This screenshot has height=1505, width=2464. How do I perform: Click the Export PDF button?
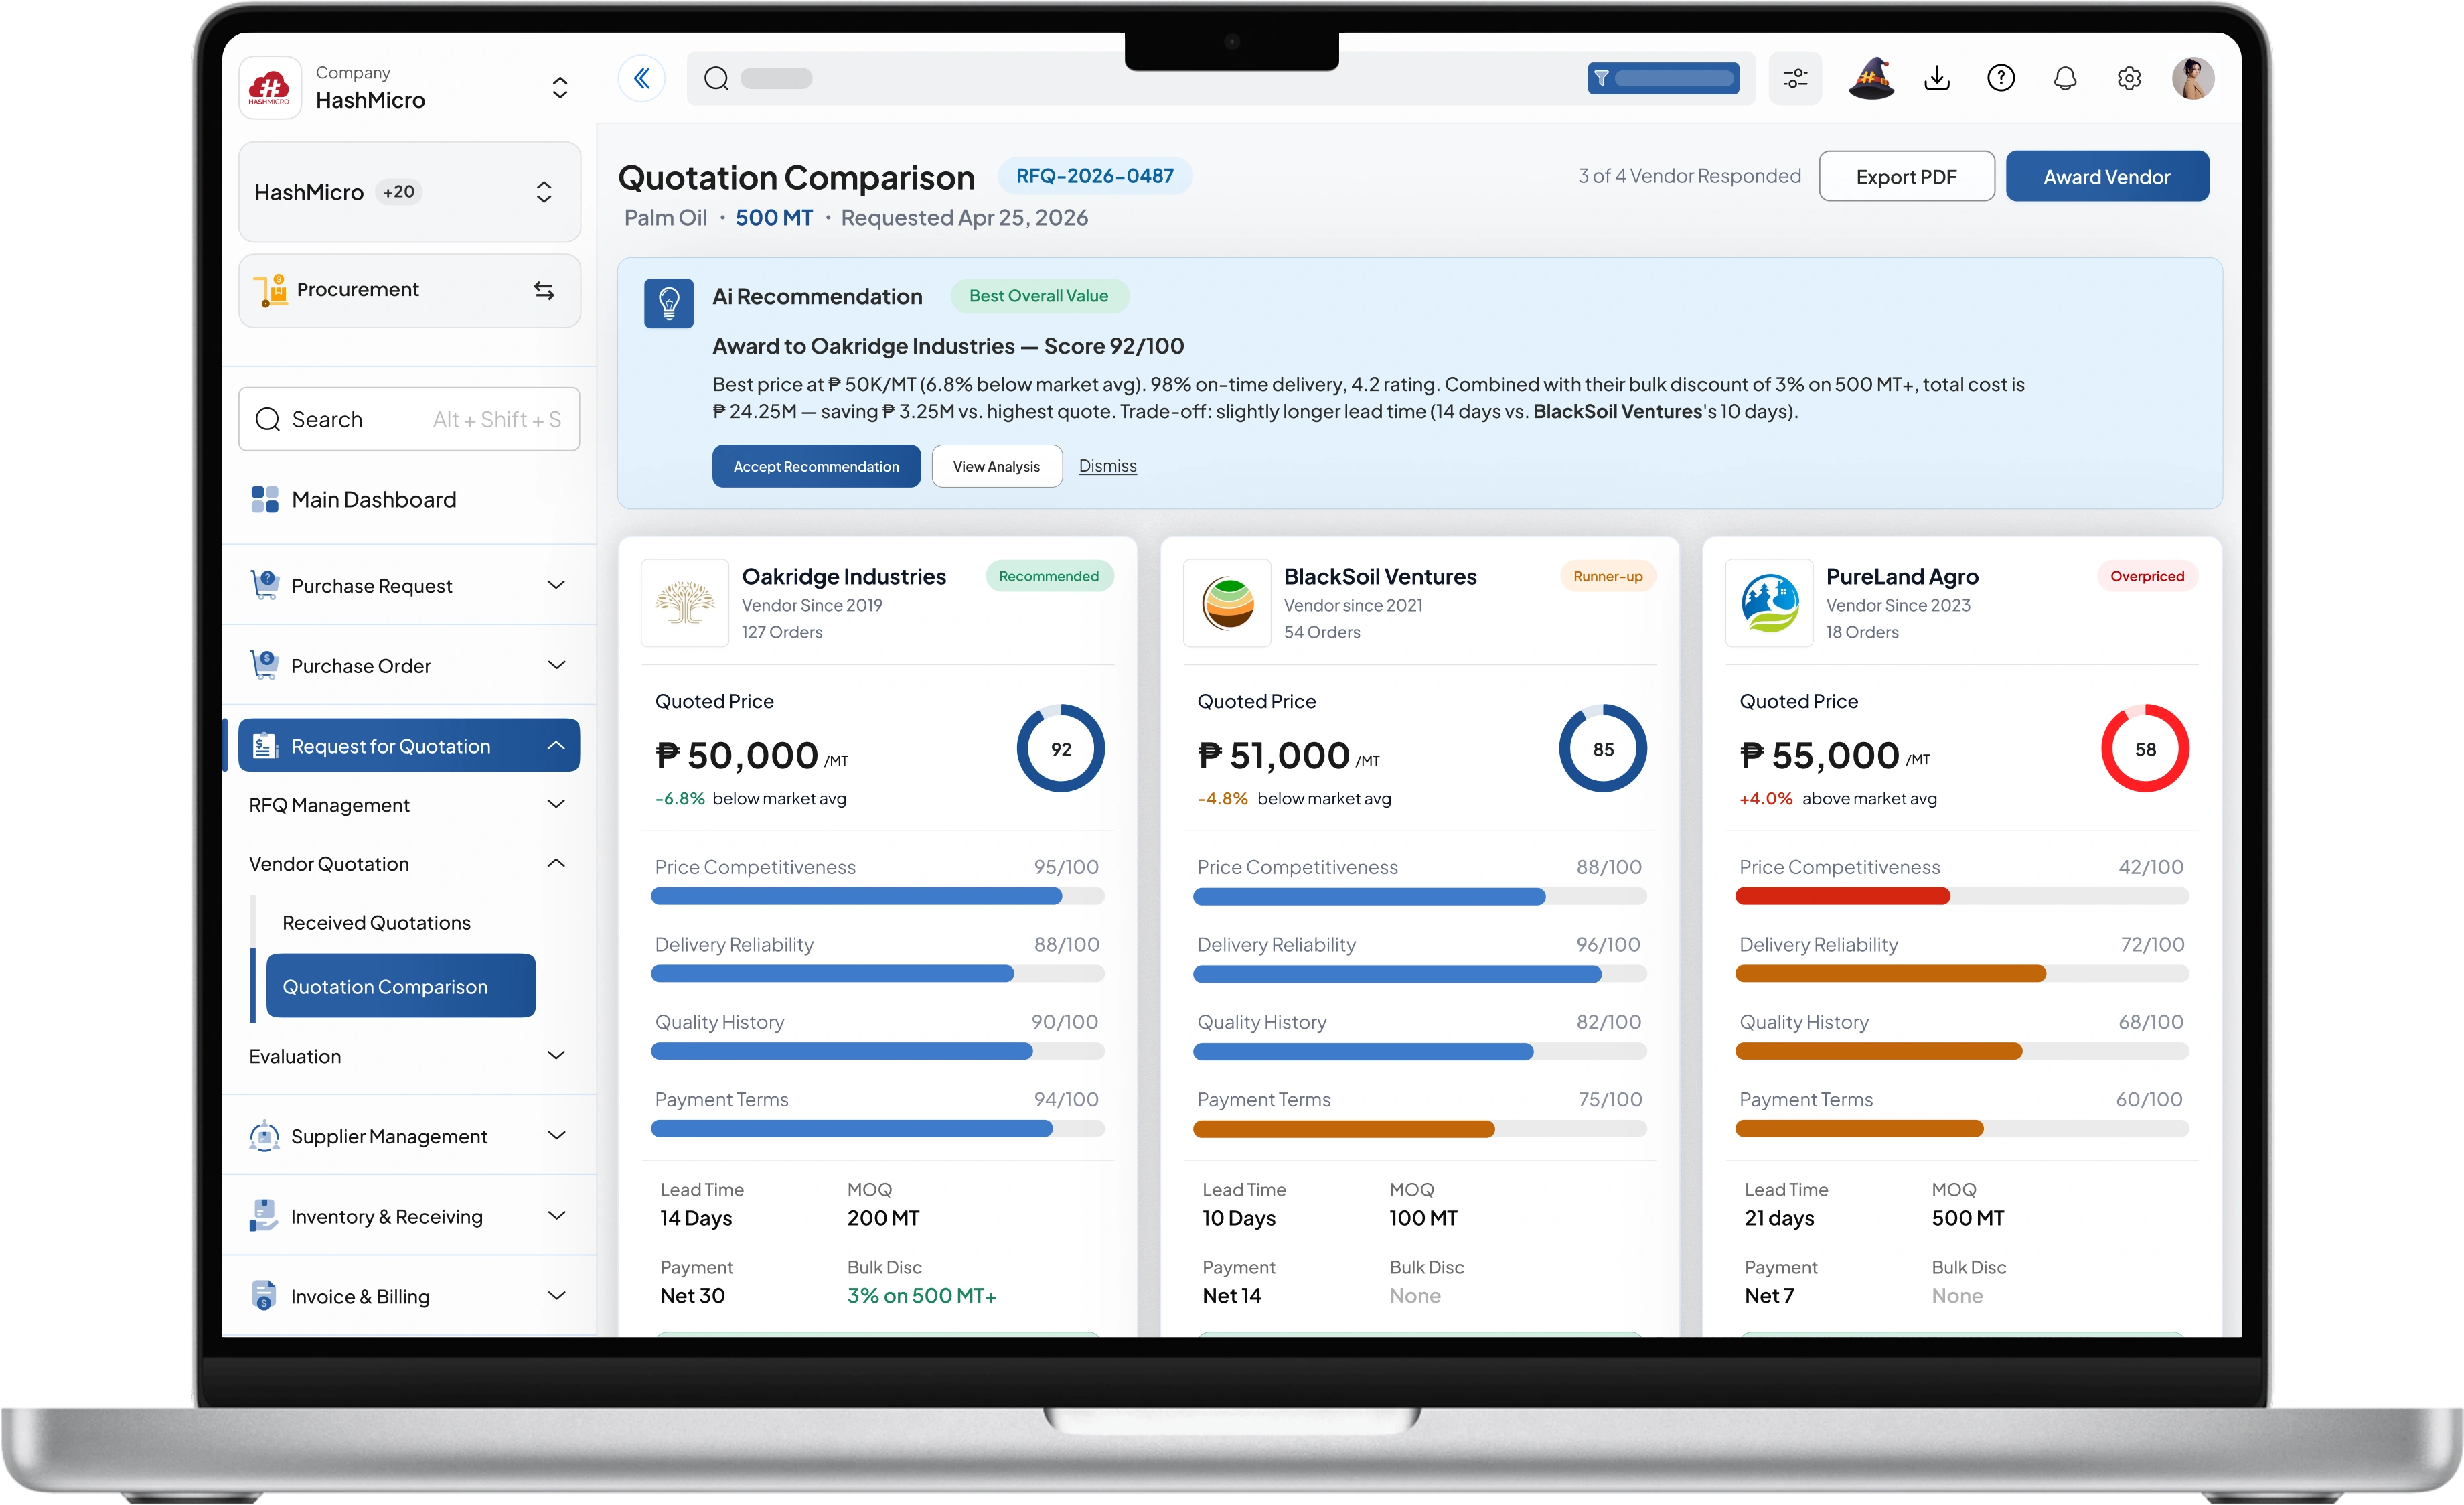(x=1906, y=176)
